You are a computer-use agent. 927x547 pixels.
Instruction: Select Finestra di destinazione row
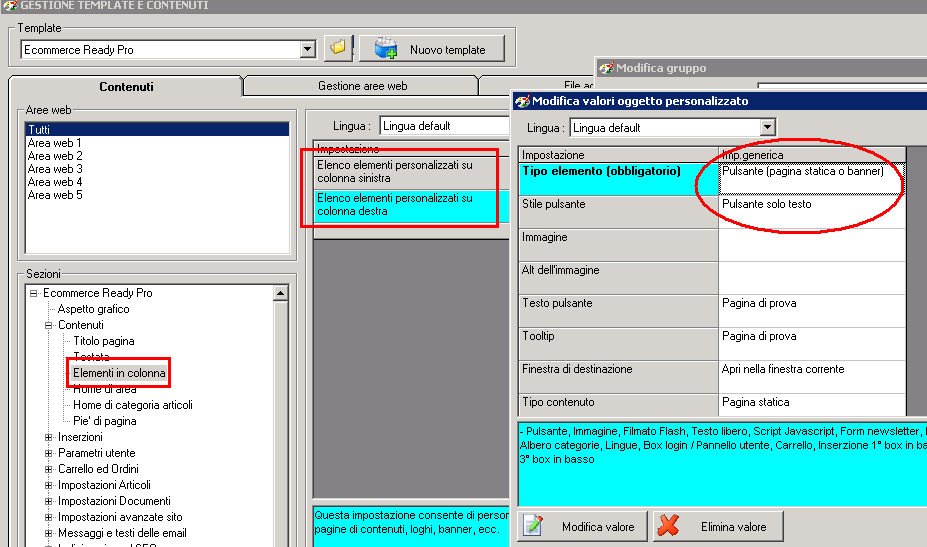point(618,377)
